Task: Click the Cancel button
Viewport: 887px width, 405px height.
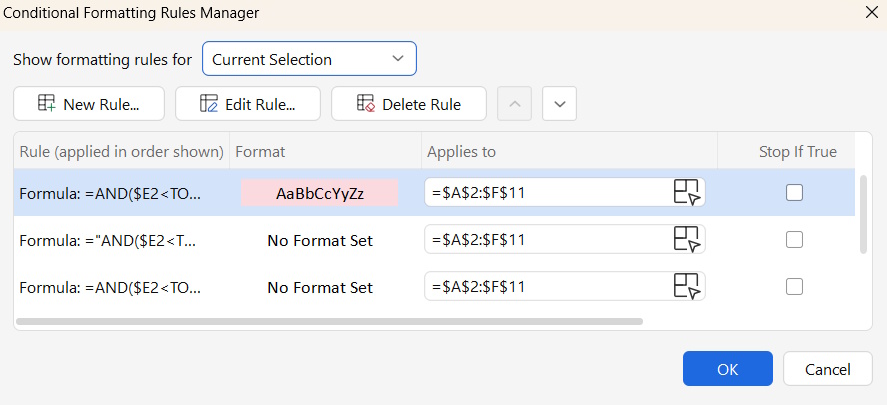Action: pyautogui.click(x=828, y=369)
